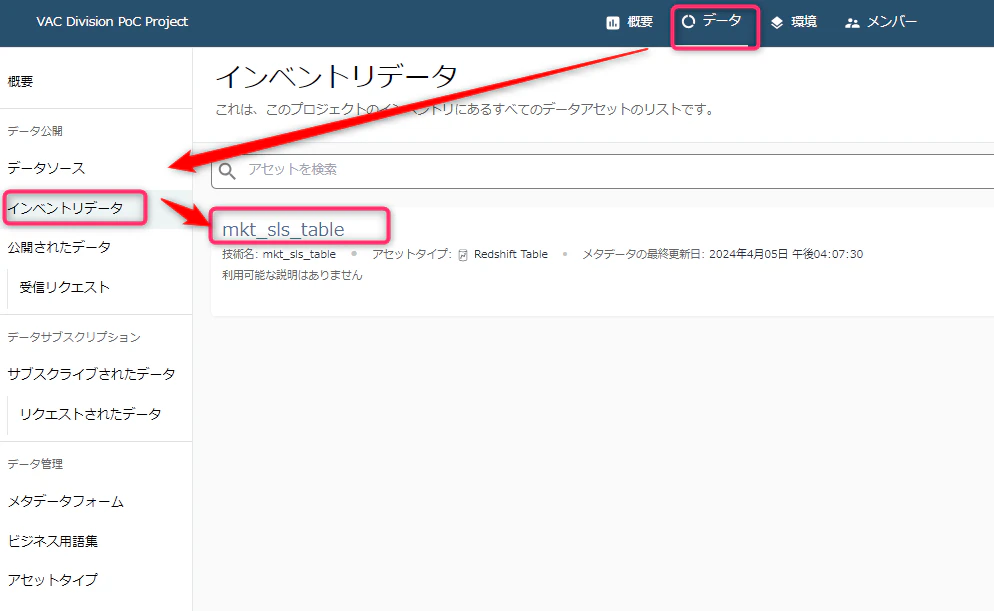
Task: Open アセットタイプ in the sidebar
Action: click(53, 580)
